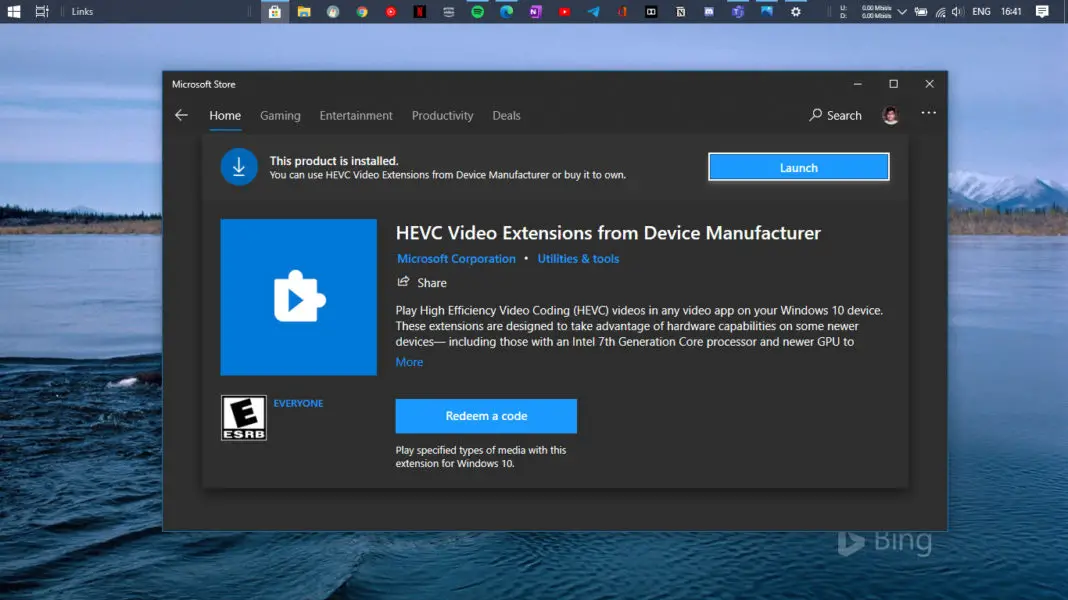Launch HEVC Video Extensions
The image size is (1068, 600).
pos(797,167)
